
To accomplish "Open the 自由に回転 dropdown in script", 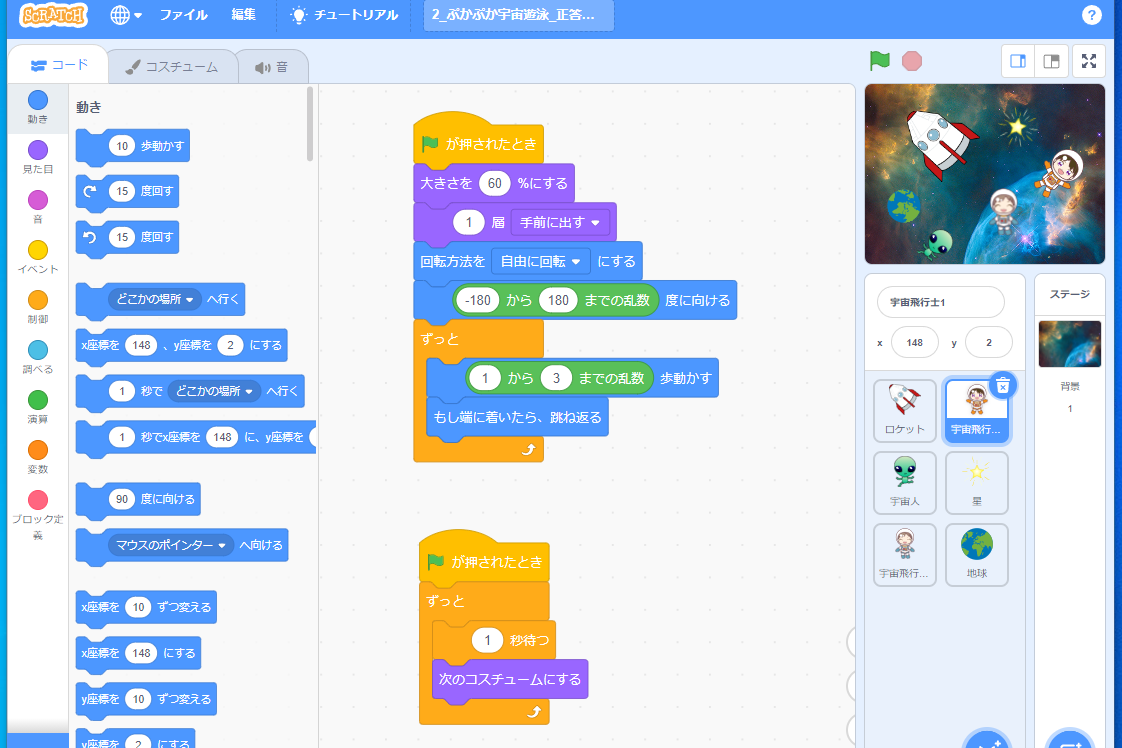I will (540, 261).
